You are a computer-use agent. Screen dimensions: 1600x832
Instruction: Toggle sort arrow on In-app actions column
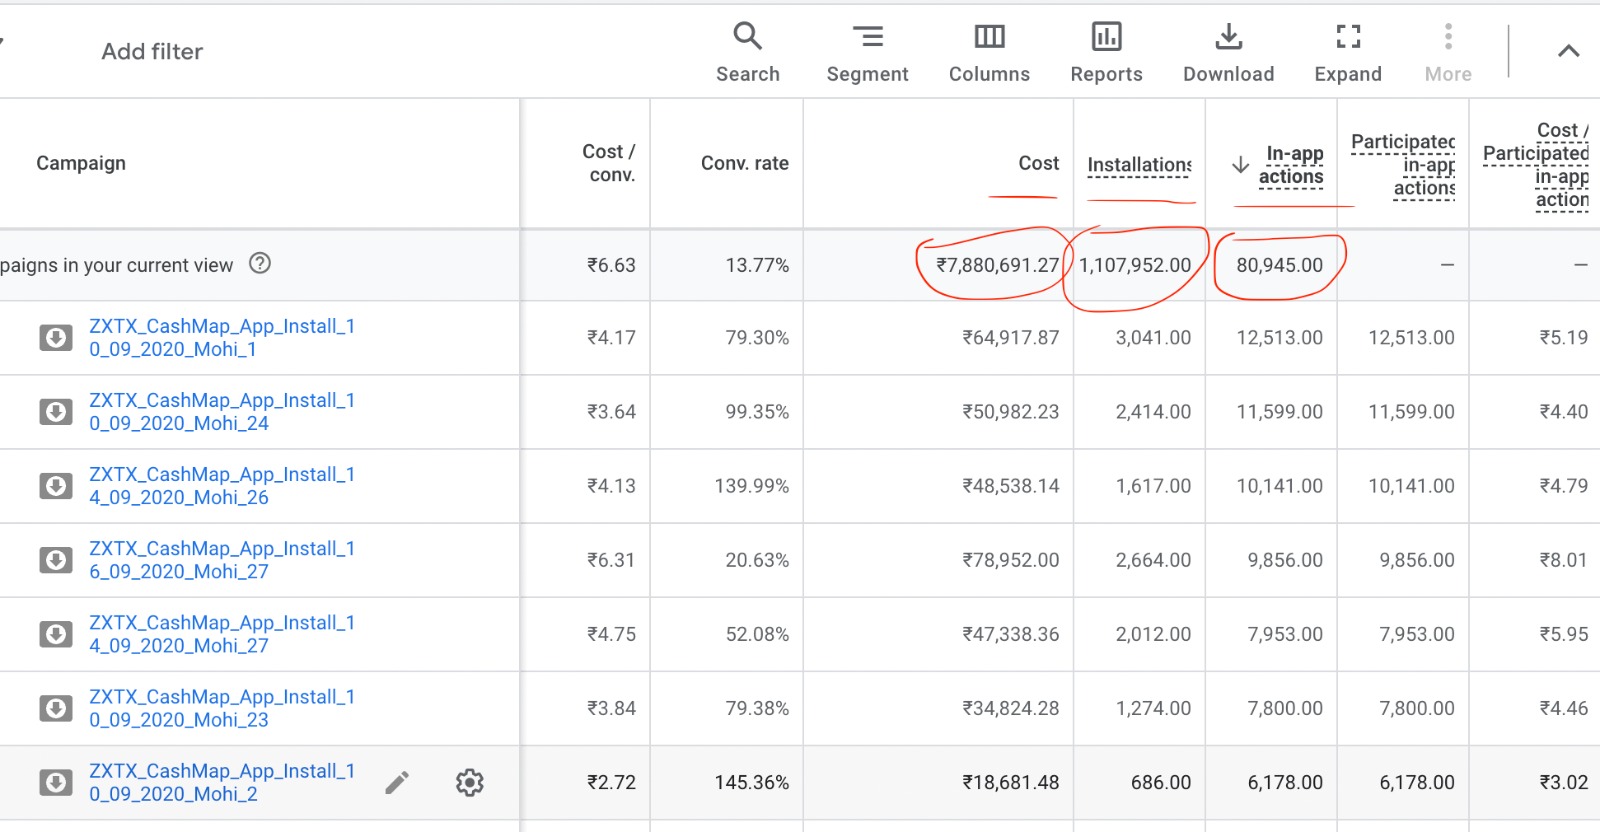tap(1240, 164)
